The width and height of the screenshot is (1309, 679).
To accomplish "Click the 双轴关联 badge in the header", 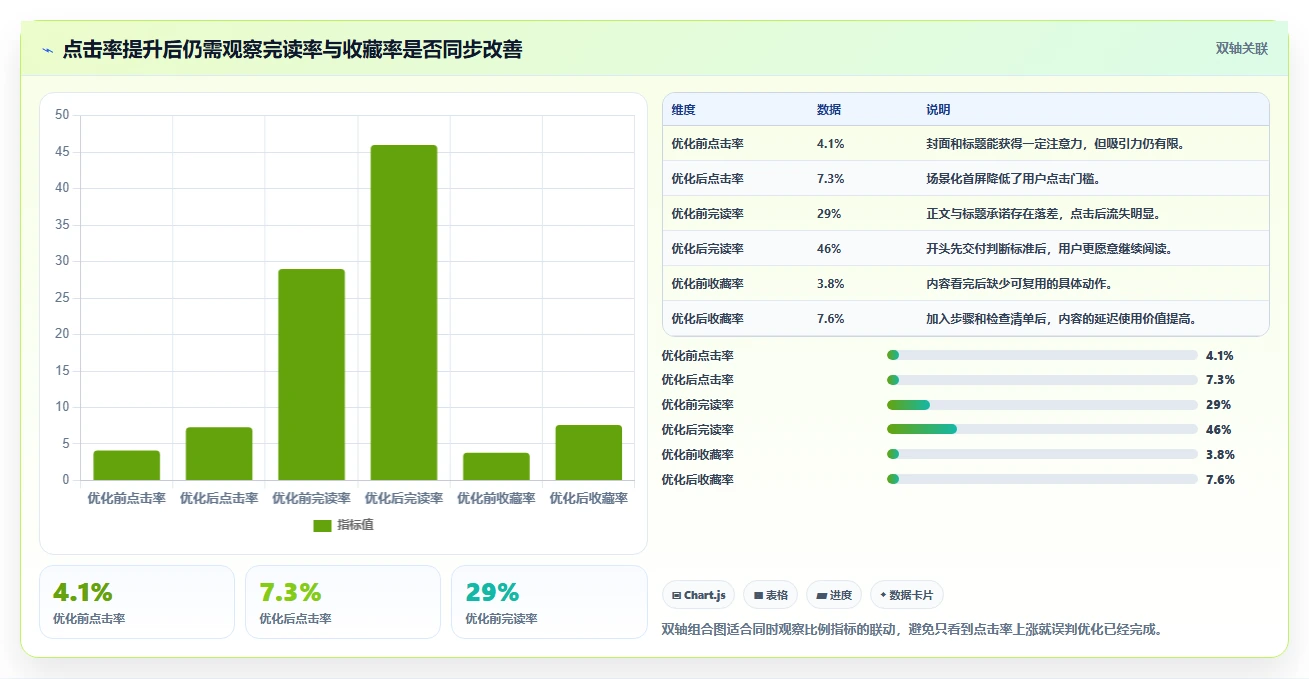I will coord(1241,49).
